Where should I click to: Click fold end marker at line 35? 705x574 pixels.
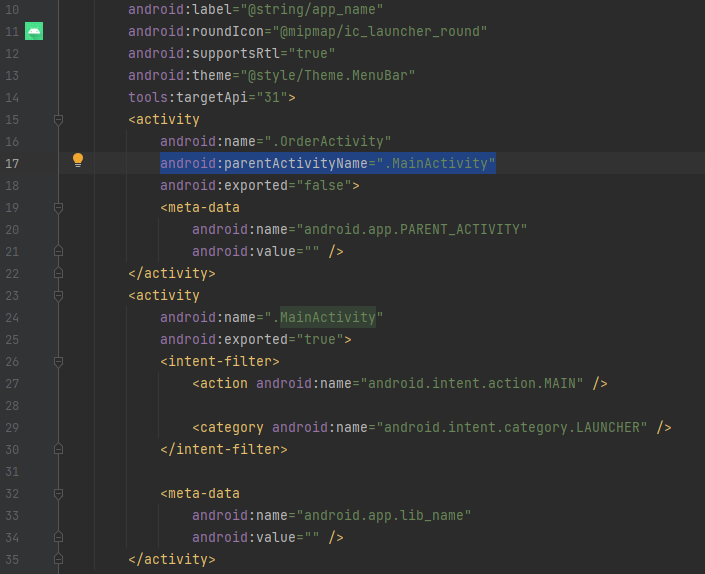click(x=58, y=560)
